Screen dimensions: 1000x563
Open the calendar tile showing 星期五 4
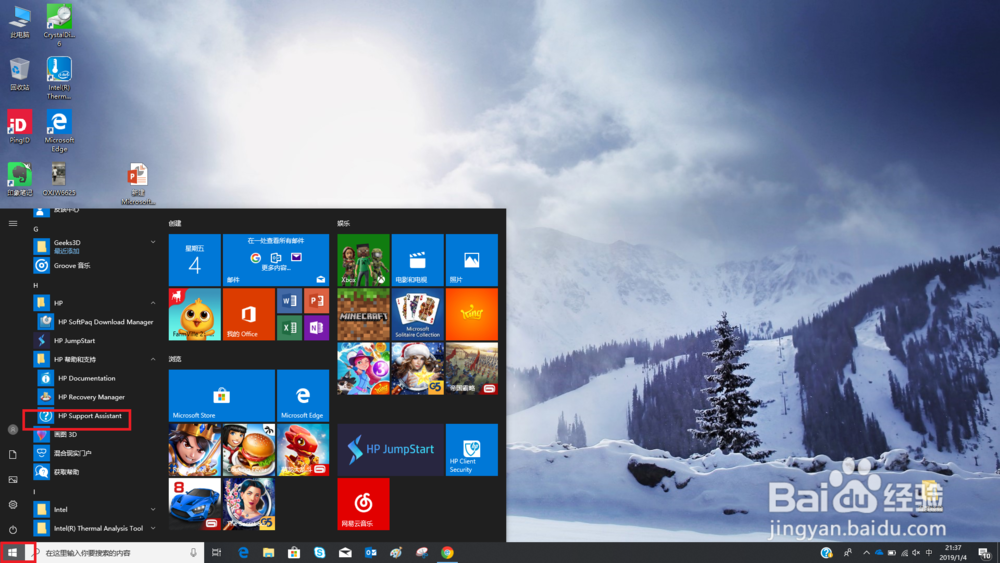pos(195,260)
